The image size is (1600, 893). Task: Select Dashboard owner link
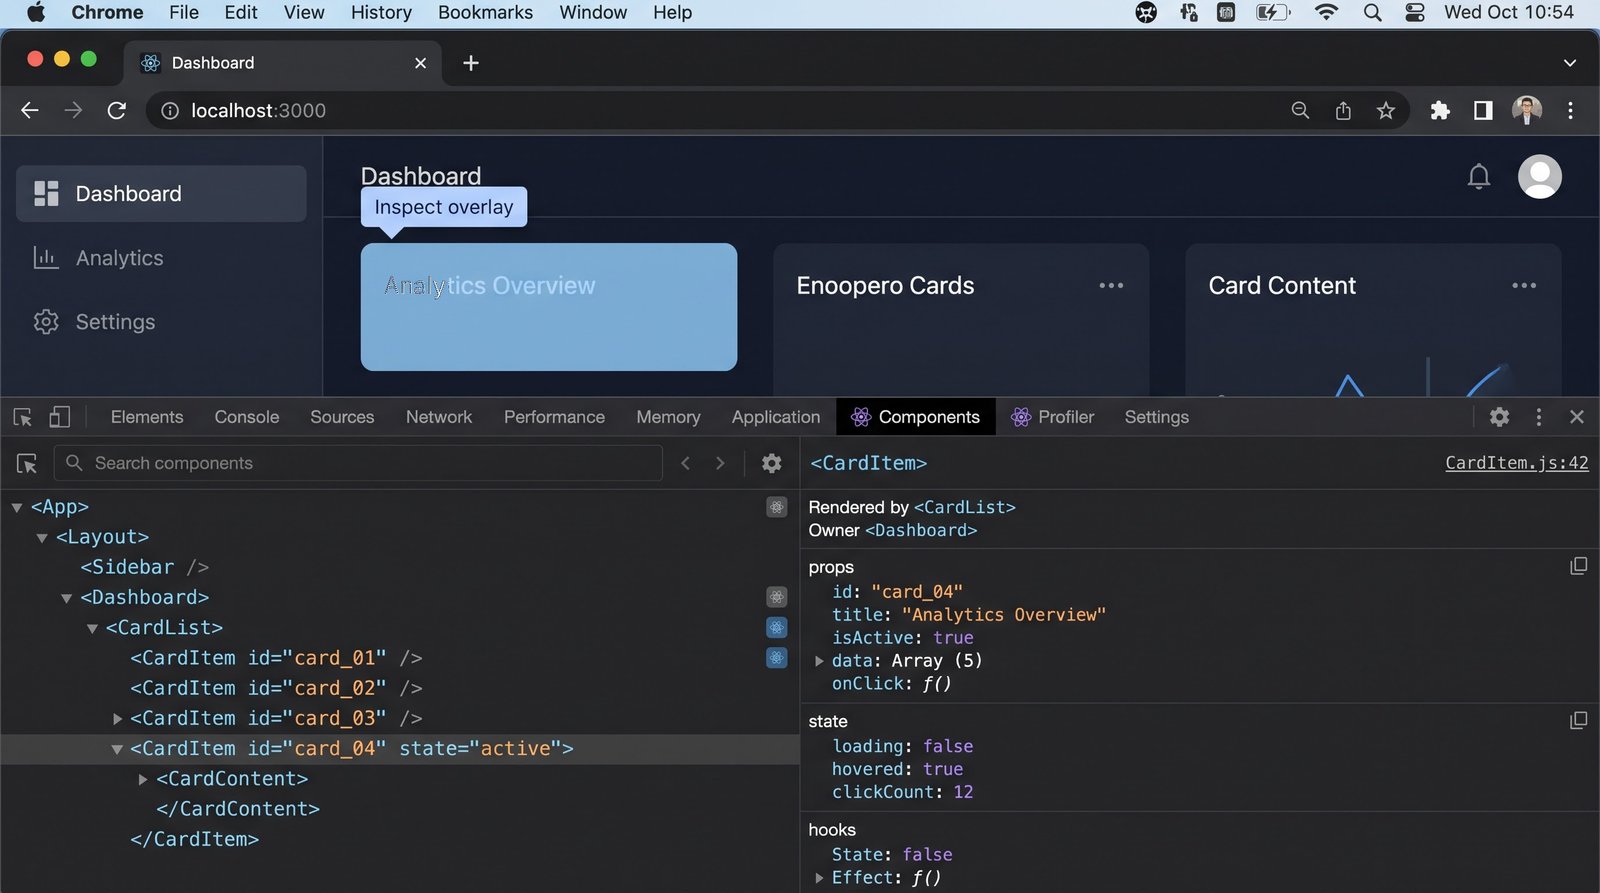coord(921,530)
